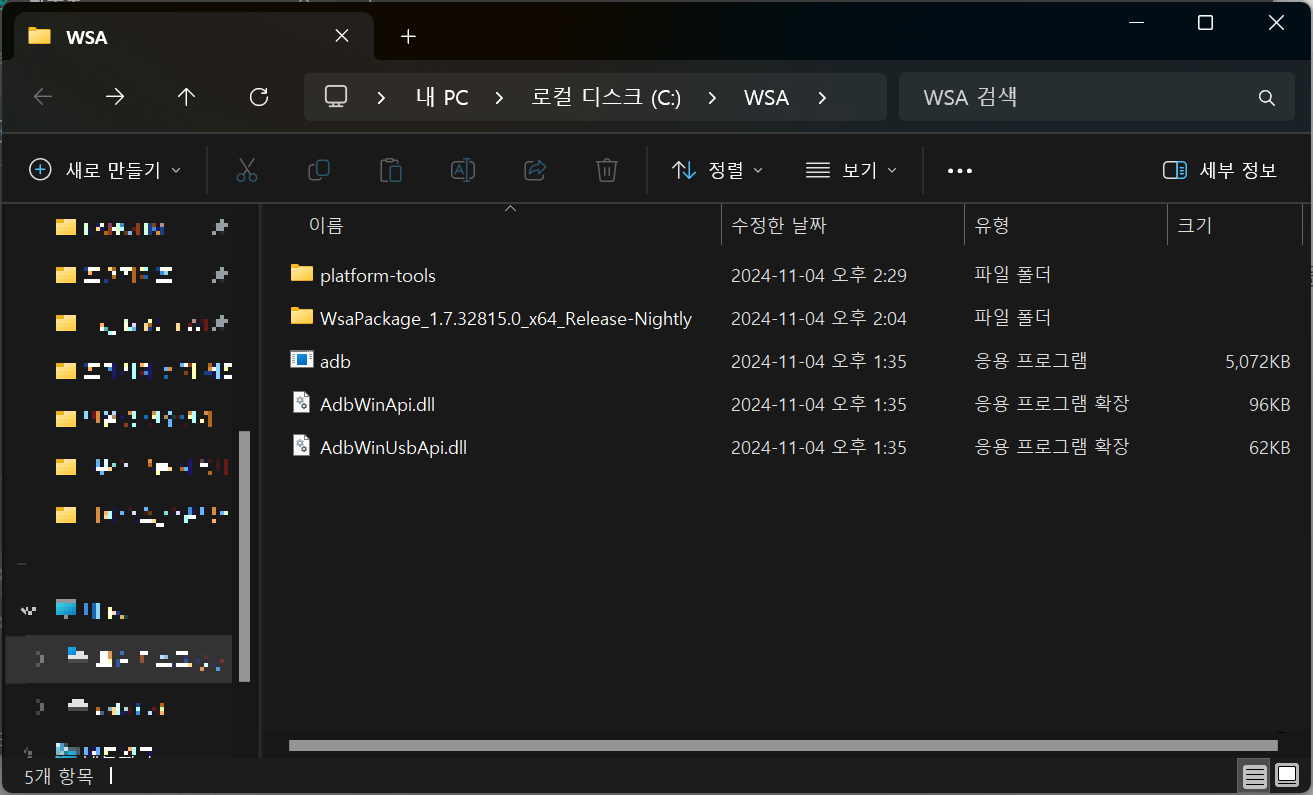Screen dimensions: 1313x795
Task: Select the adb file name
Action: point(335,361)
